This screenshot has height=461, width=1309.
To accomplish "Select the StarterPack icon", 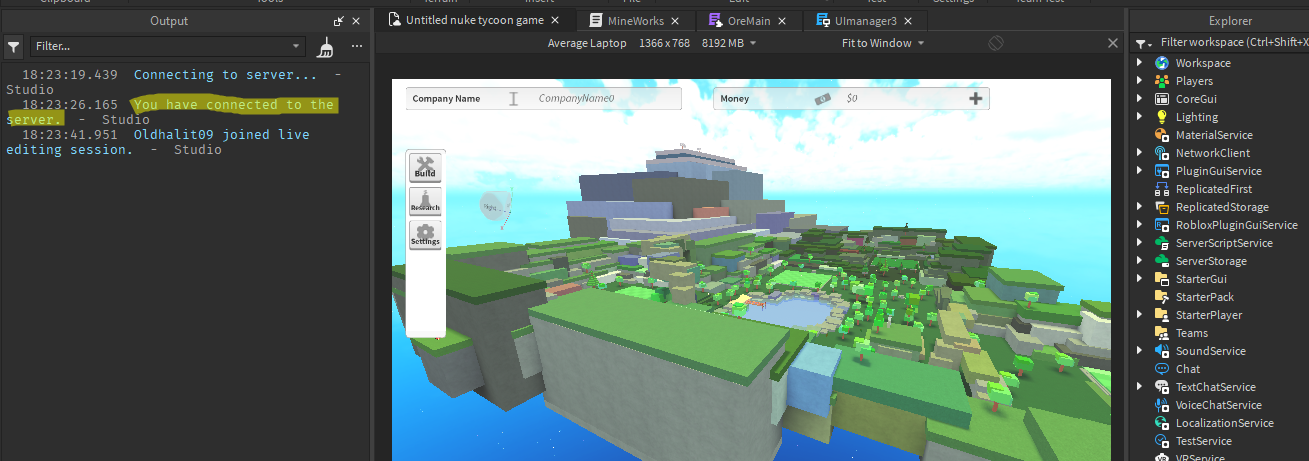I will pyautogui.click(x=1162, y=297).
